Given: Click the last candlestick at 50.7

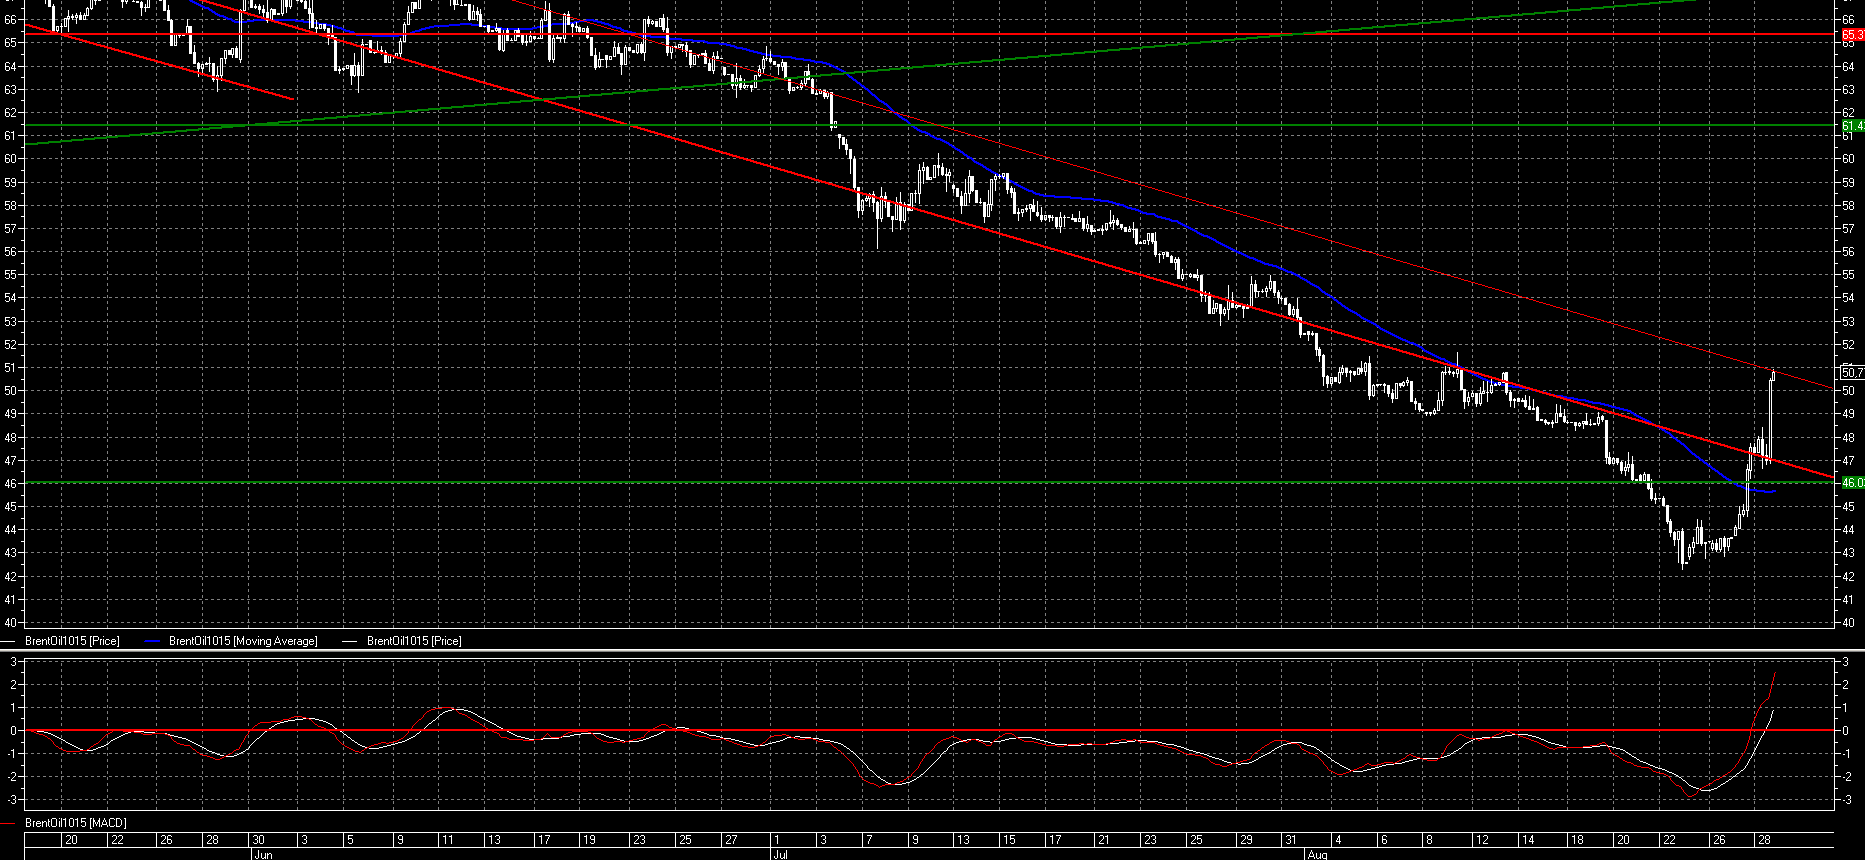Looking at the screenshot, I should pyautogui.click(x=1773, y=376).
